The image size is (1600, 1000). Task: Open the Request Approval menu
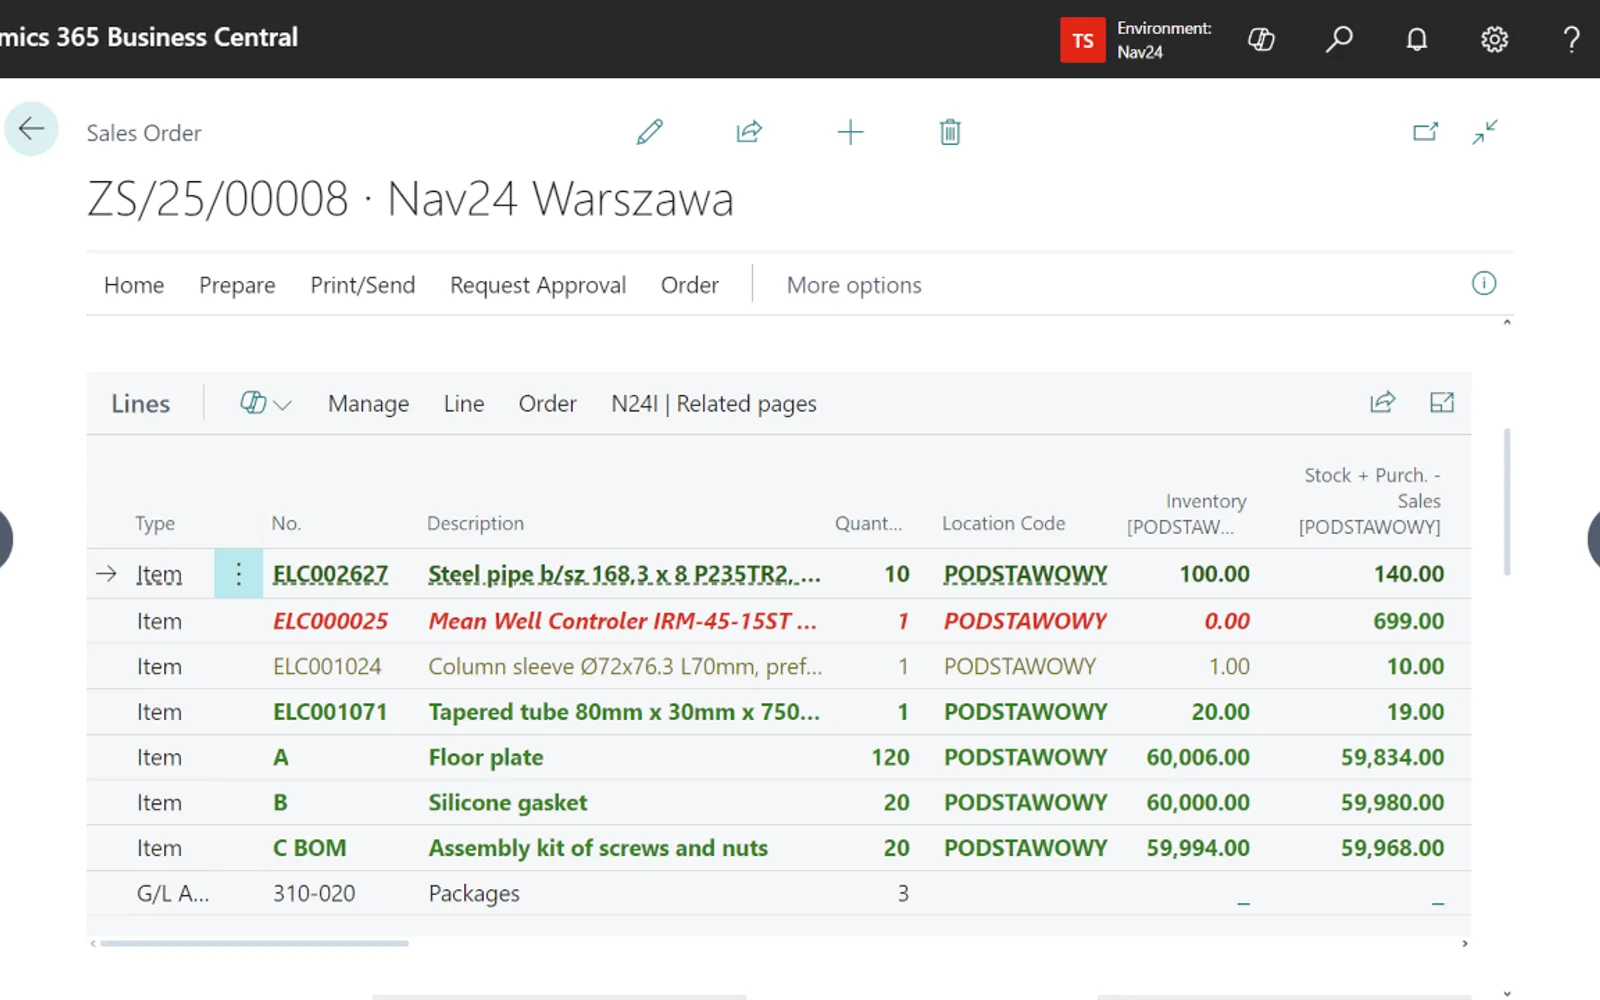pos(538,285)
